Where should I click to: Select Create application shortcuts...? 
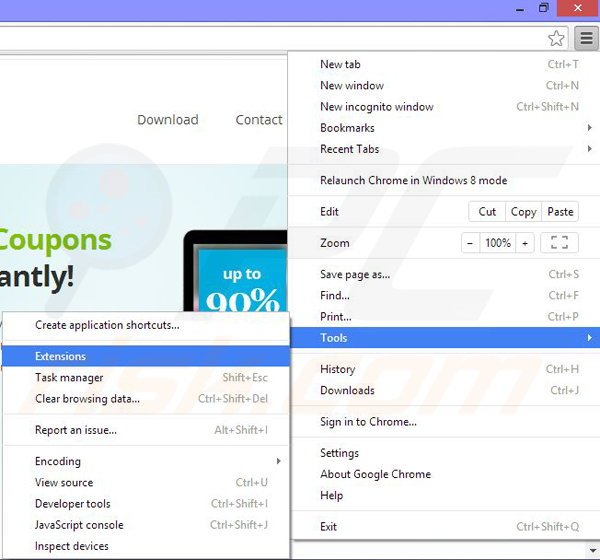(146, 325)
